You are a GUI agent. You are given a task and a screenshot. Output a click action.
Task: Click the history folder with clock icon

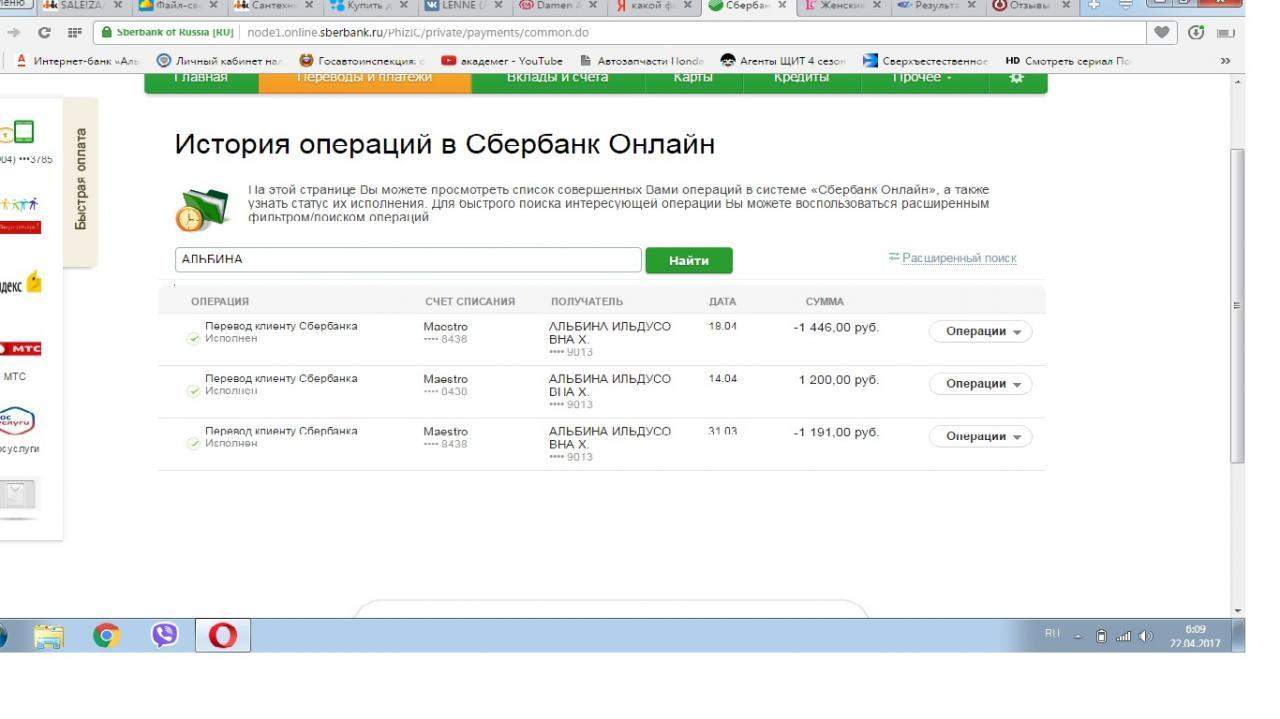[201, 208]
